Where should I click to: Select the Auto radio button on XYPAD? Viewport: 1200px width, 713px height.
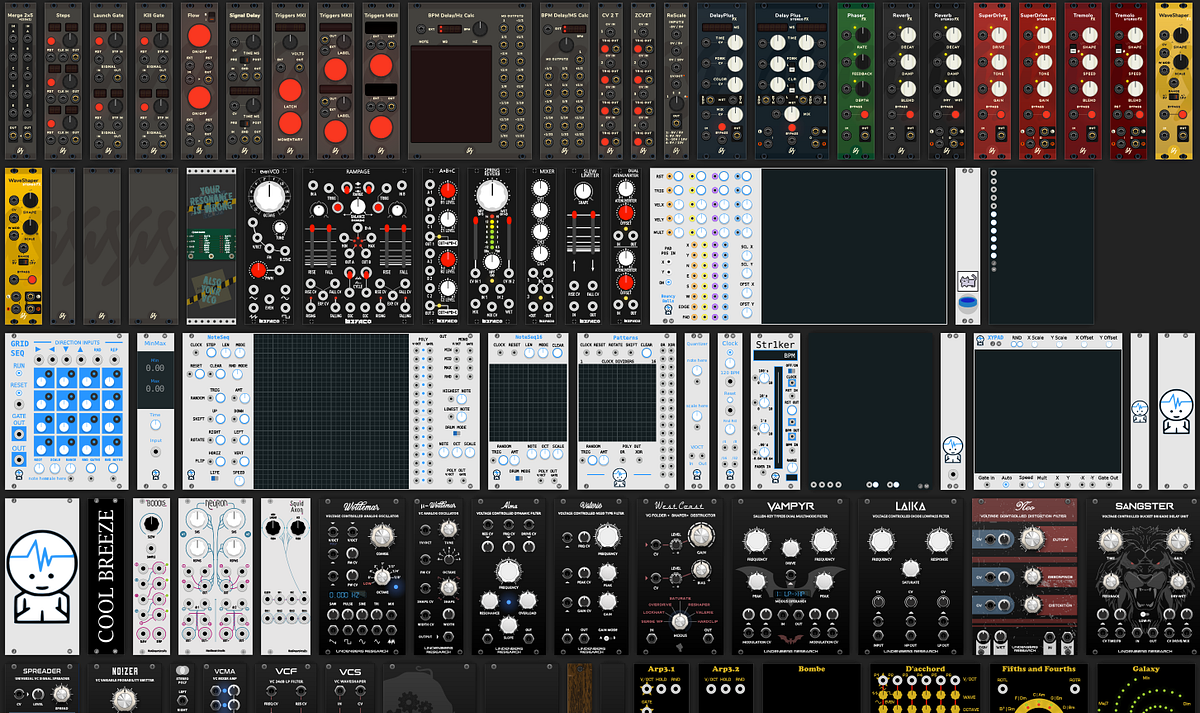[x=1007, y=483]
